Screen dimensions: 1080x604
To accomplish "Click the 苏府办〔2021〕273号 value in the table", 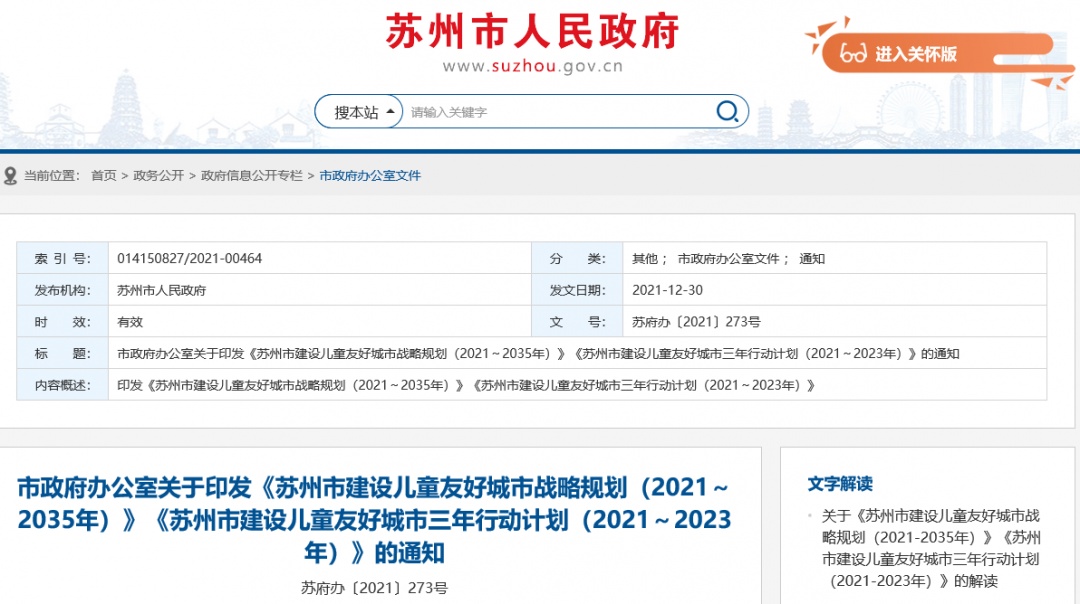I will [696, 323].
